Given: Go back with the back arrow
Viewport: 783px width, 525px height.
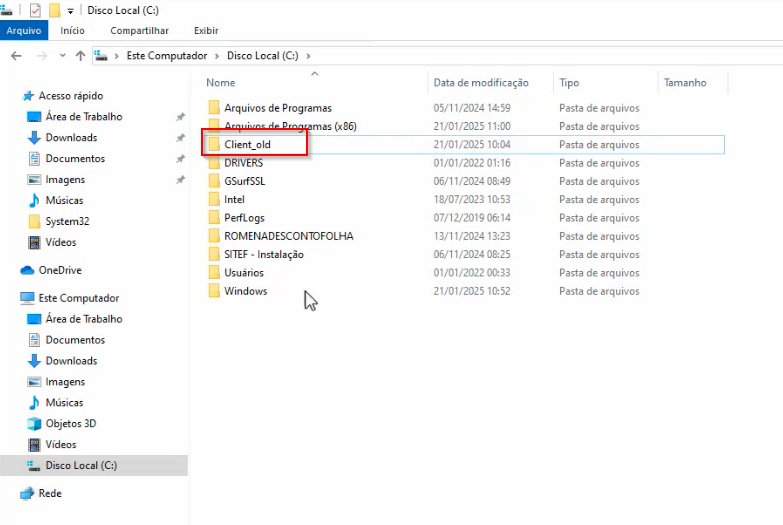Looking at the screenshot, I should (x=16, y=56).
